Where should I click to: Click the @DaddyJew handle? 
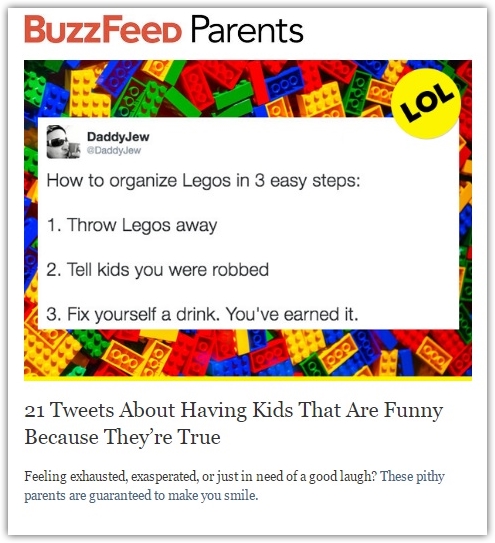click(x=114, y=150)
